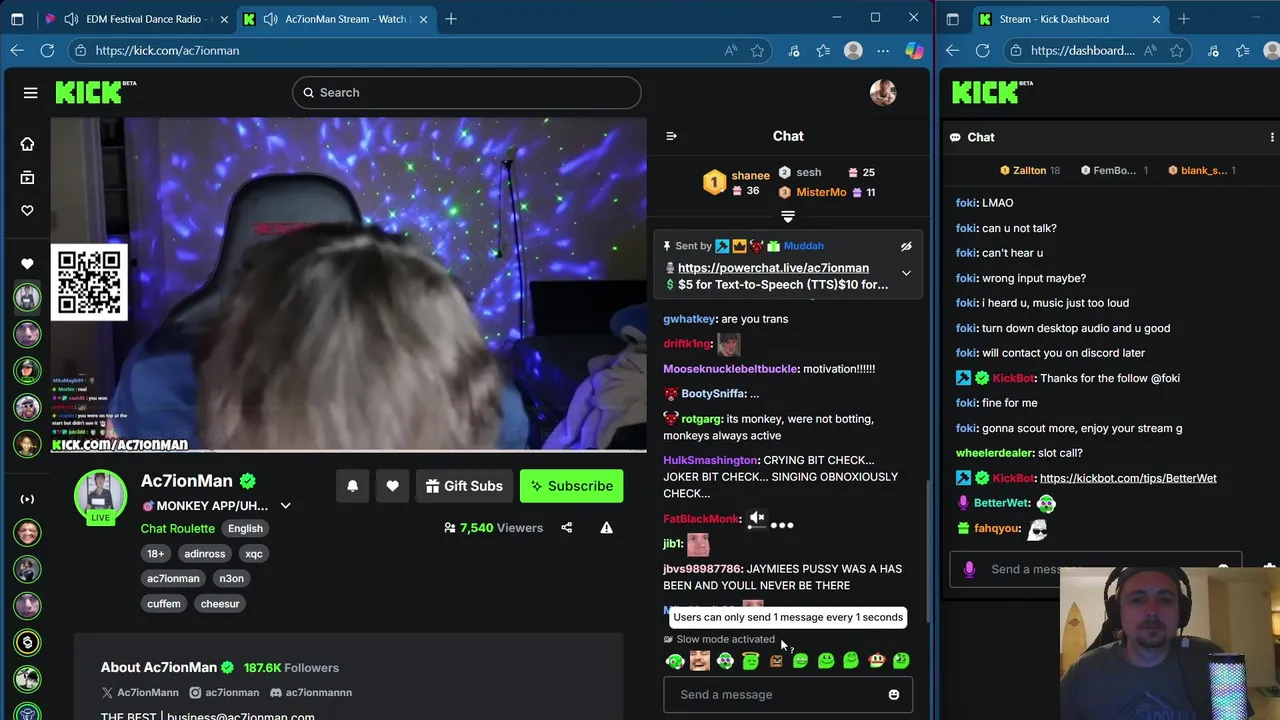
Task: Open new tab in Dashboard window
Action: tap(1184, 19)
